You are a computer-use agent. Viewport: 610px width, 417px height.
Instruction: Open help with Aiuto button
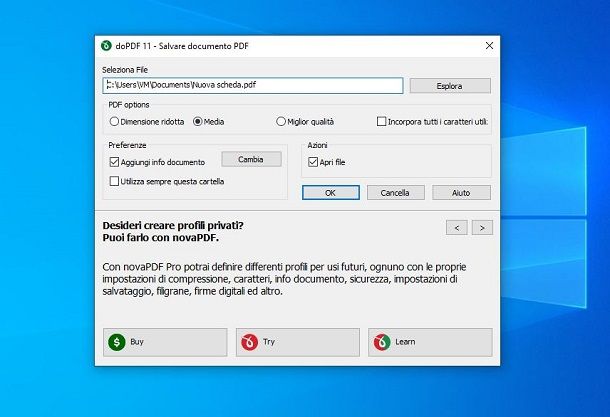click(461, 193)
